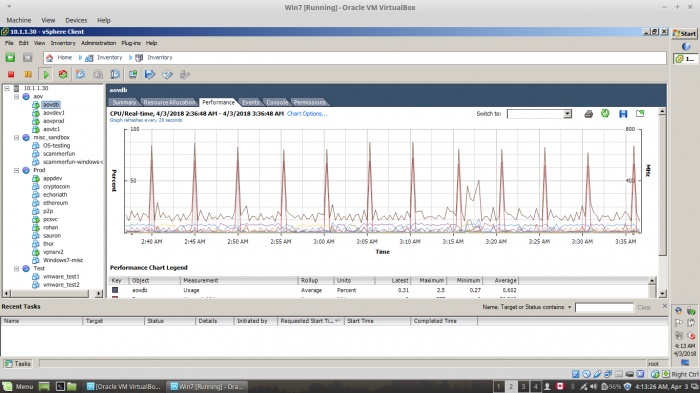
Task: Switch to workspace 3
Action: 523,386
